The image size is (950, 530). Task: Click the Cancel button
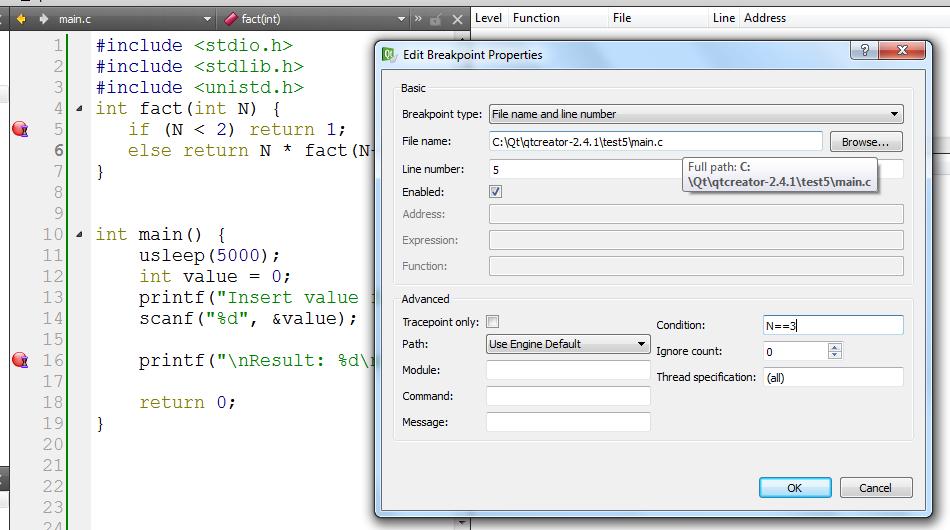click(x=875, y=488)
